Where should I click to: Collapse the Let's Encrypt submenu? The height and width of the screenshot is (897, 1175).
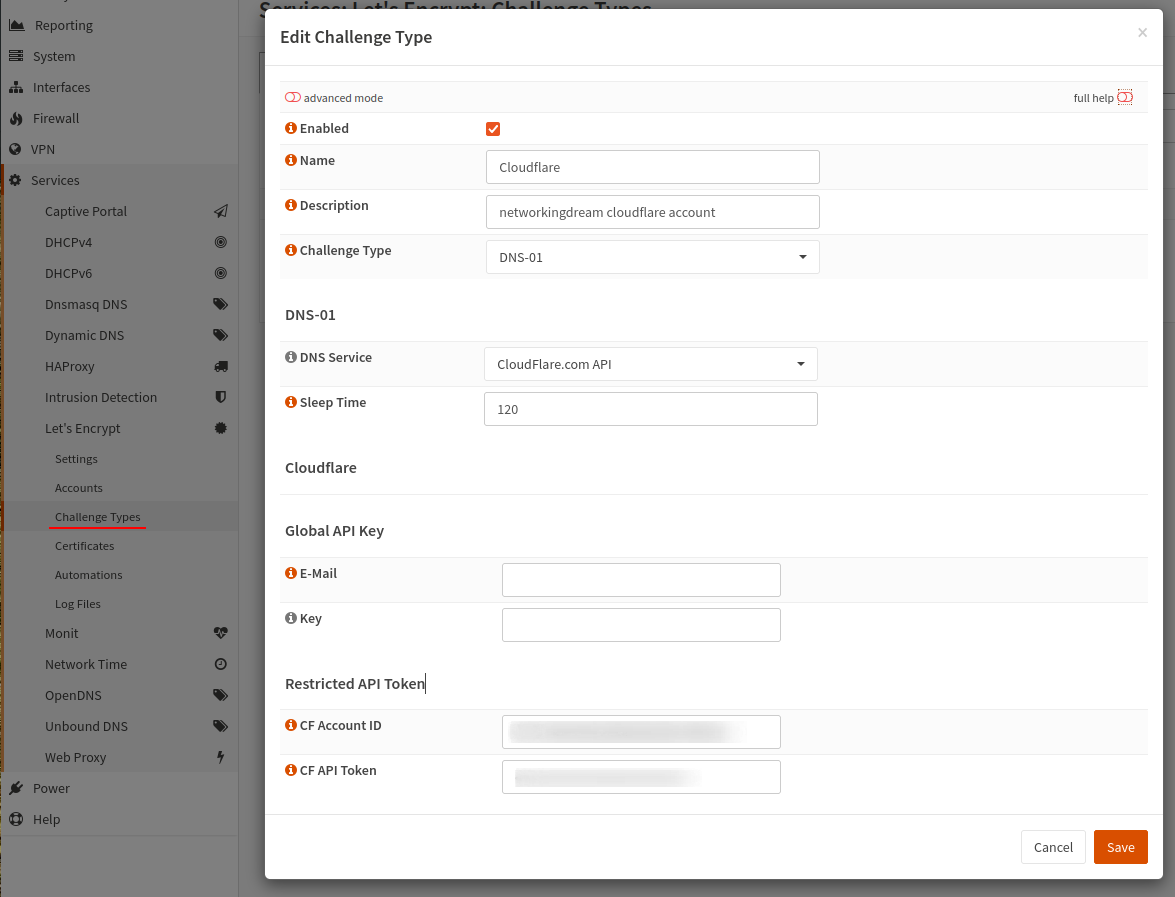pyautogui.click(x=82, y=429)
